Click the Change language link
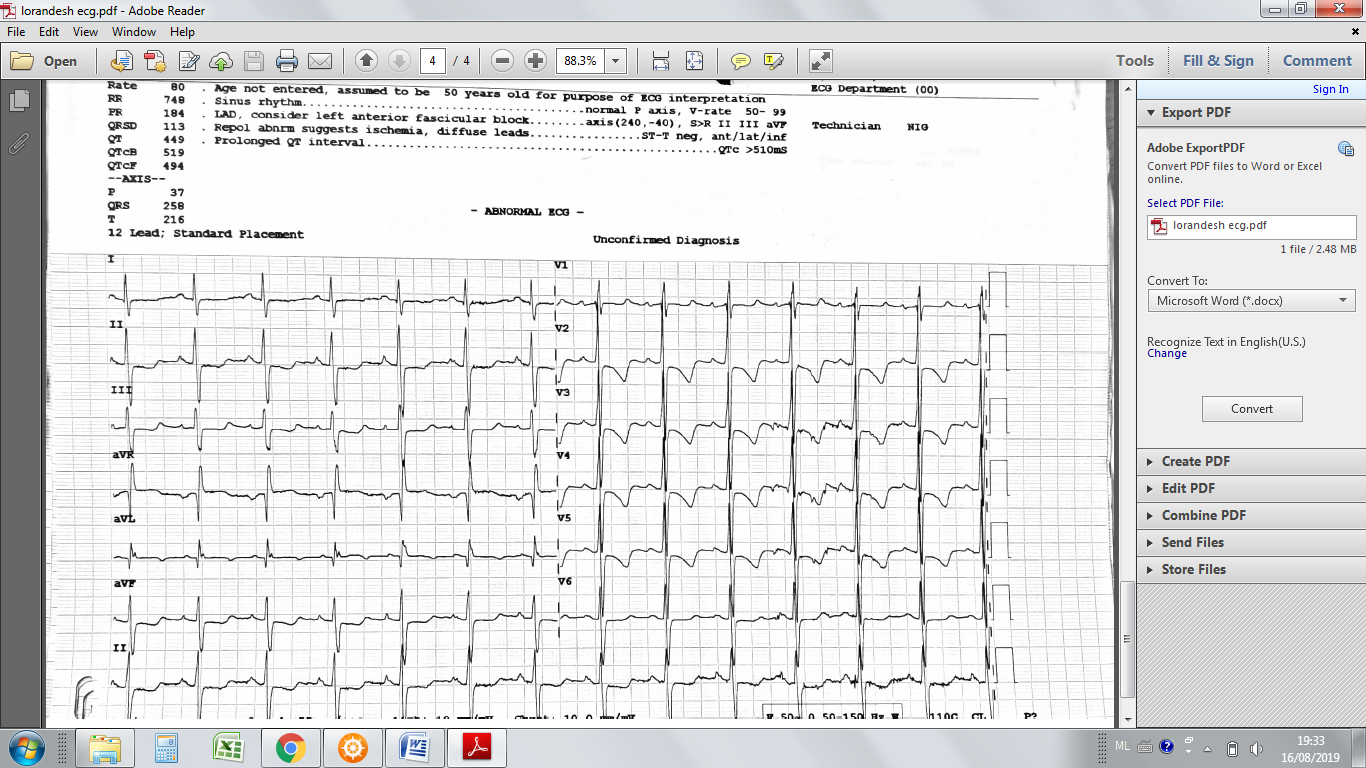 [x=1167, y=354]
